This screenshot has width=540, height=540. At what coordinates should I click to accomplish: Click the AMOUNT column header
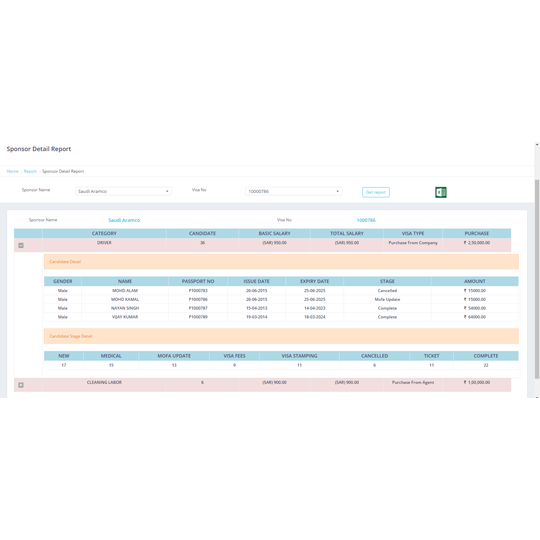coord(475,281)
